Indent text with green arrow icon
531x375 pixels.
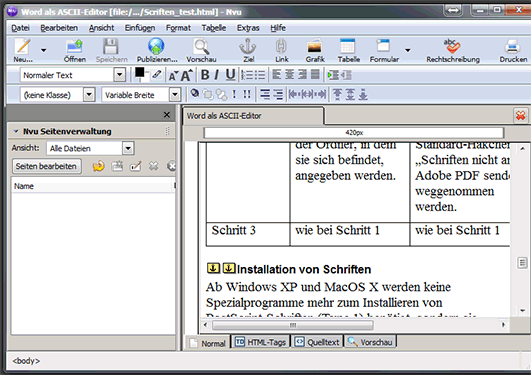click(333, 75)
